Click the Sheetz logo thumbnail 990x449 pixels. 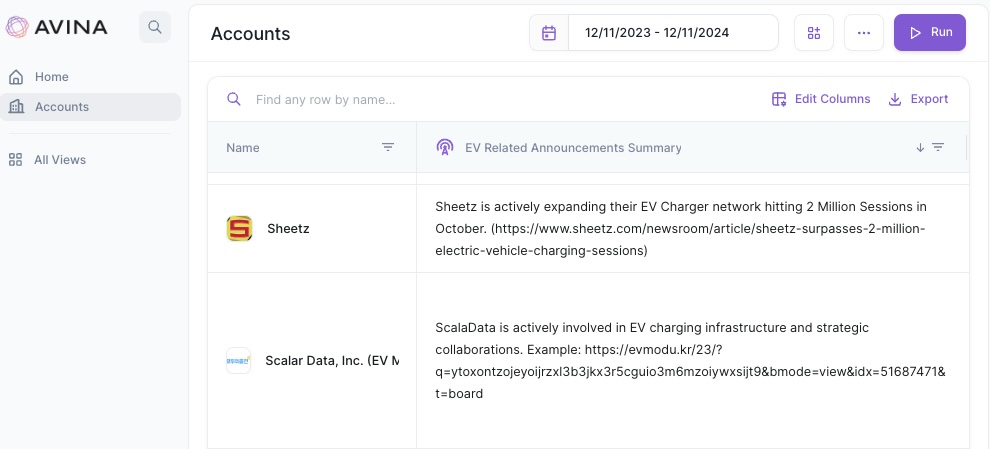(239, 229)
